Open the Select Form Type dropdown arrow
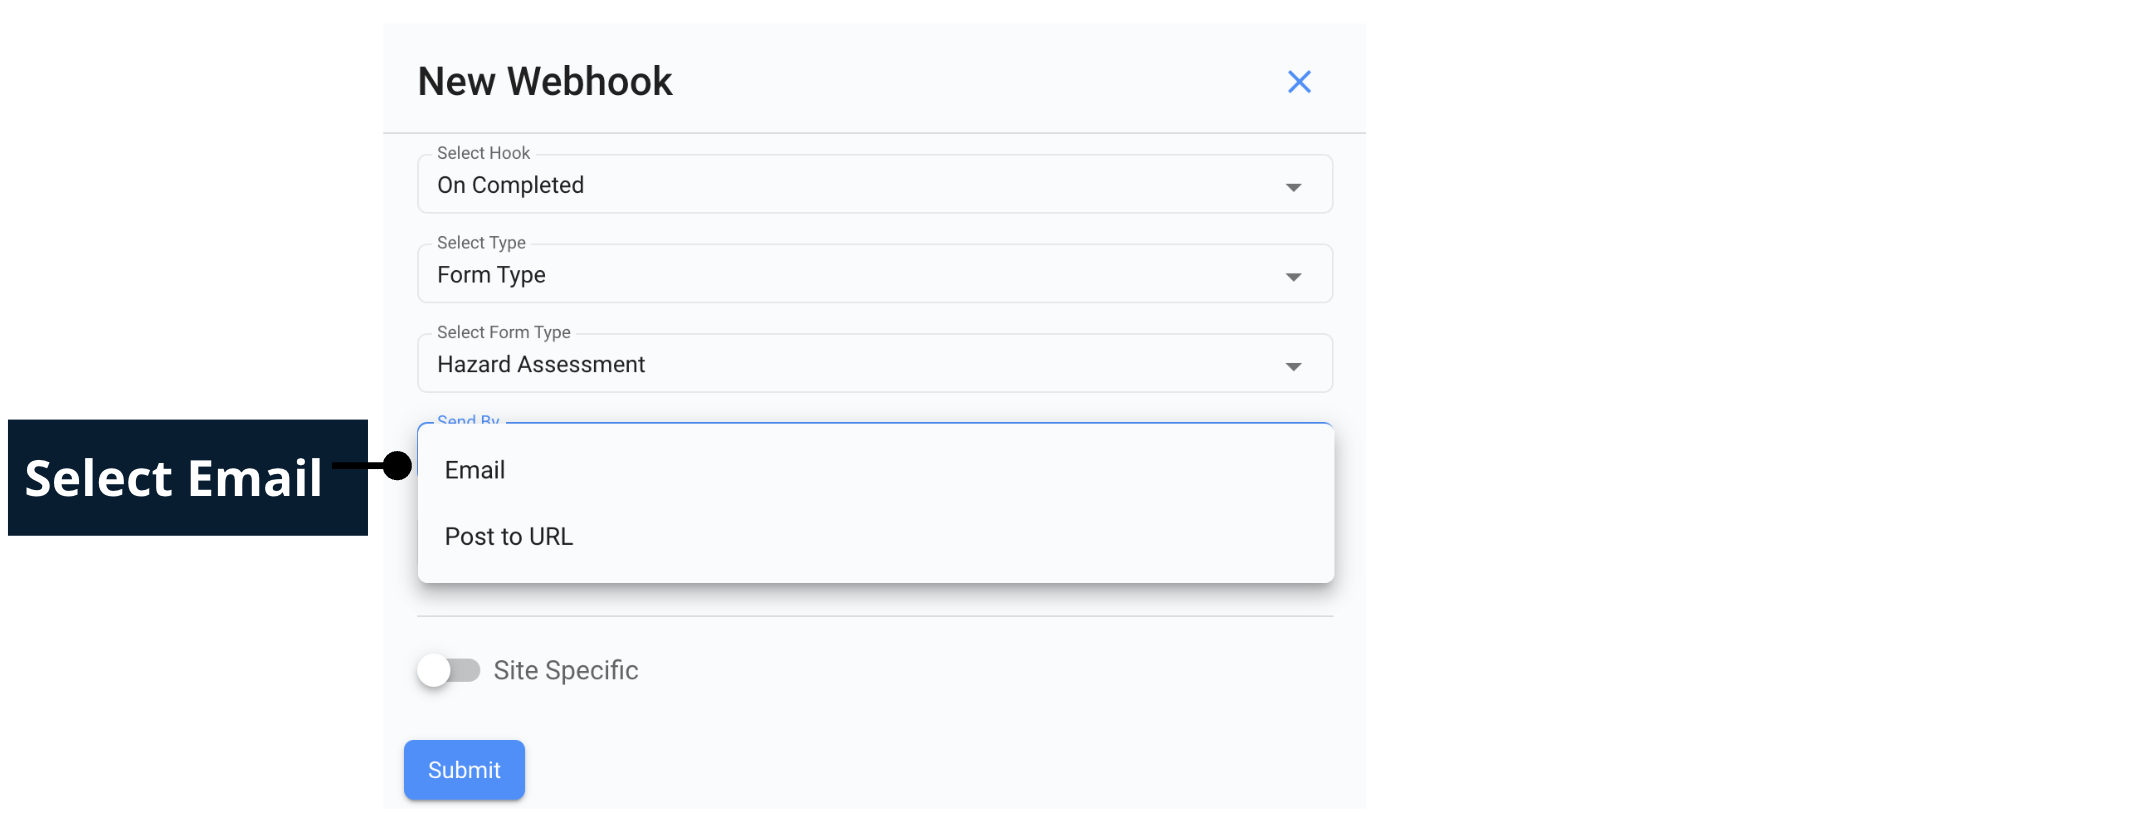The height and width of the screenshot is (826, 2144). click(1294, 364)
